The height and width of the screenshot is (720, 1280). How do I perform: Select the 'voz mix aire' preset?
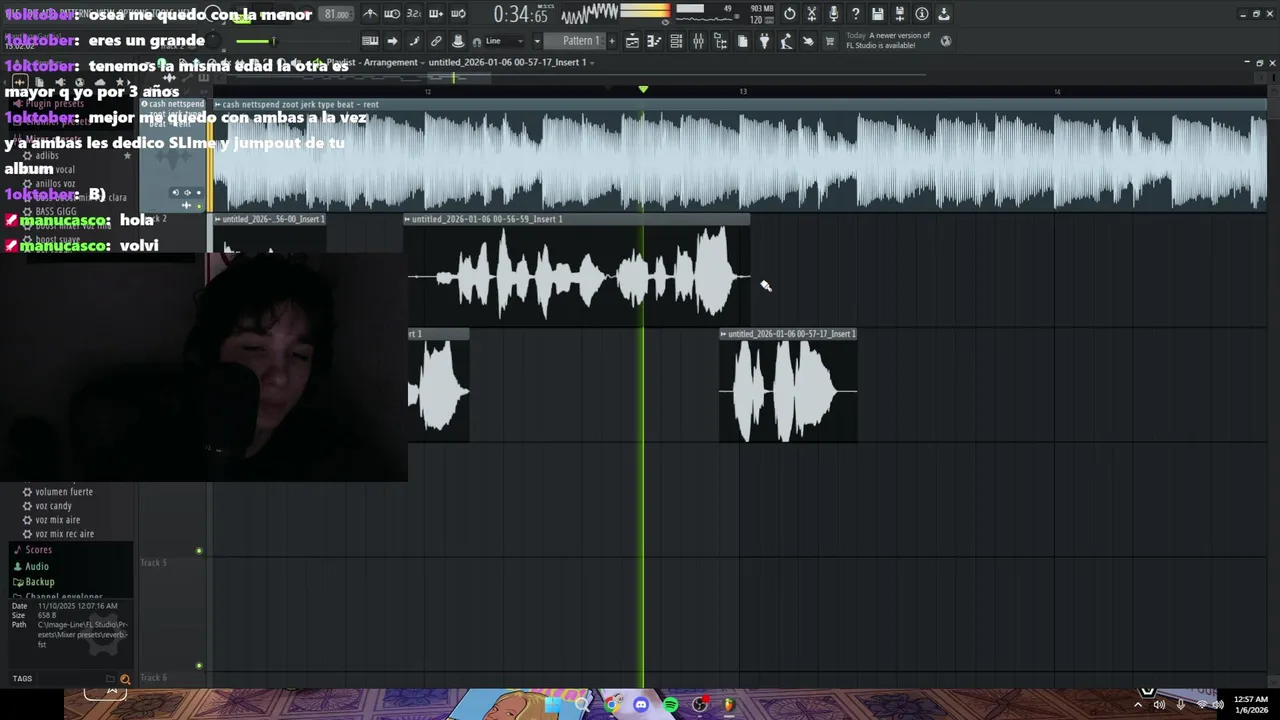57,520
